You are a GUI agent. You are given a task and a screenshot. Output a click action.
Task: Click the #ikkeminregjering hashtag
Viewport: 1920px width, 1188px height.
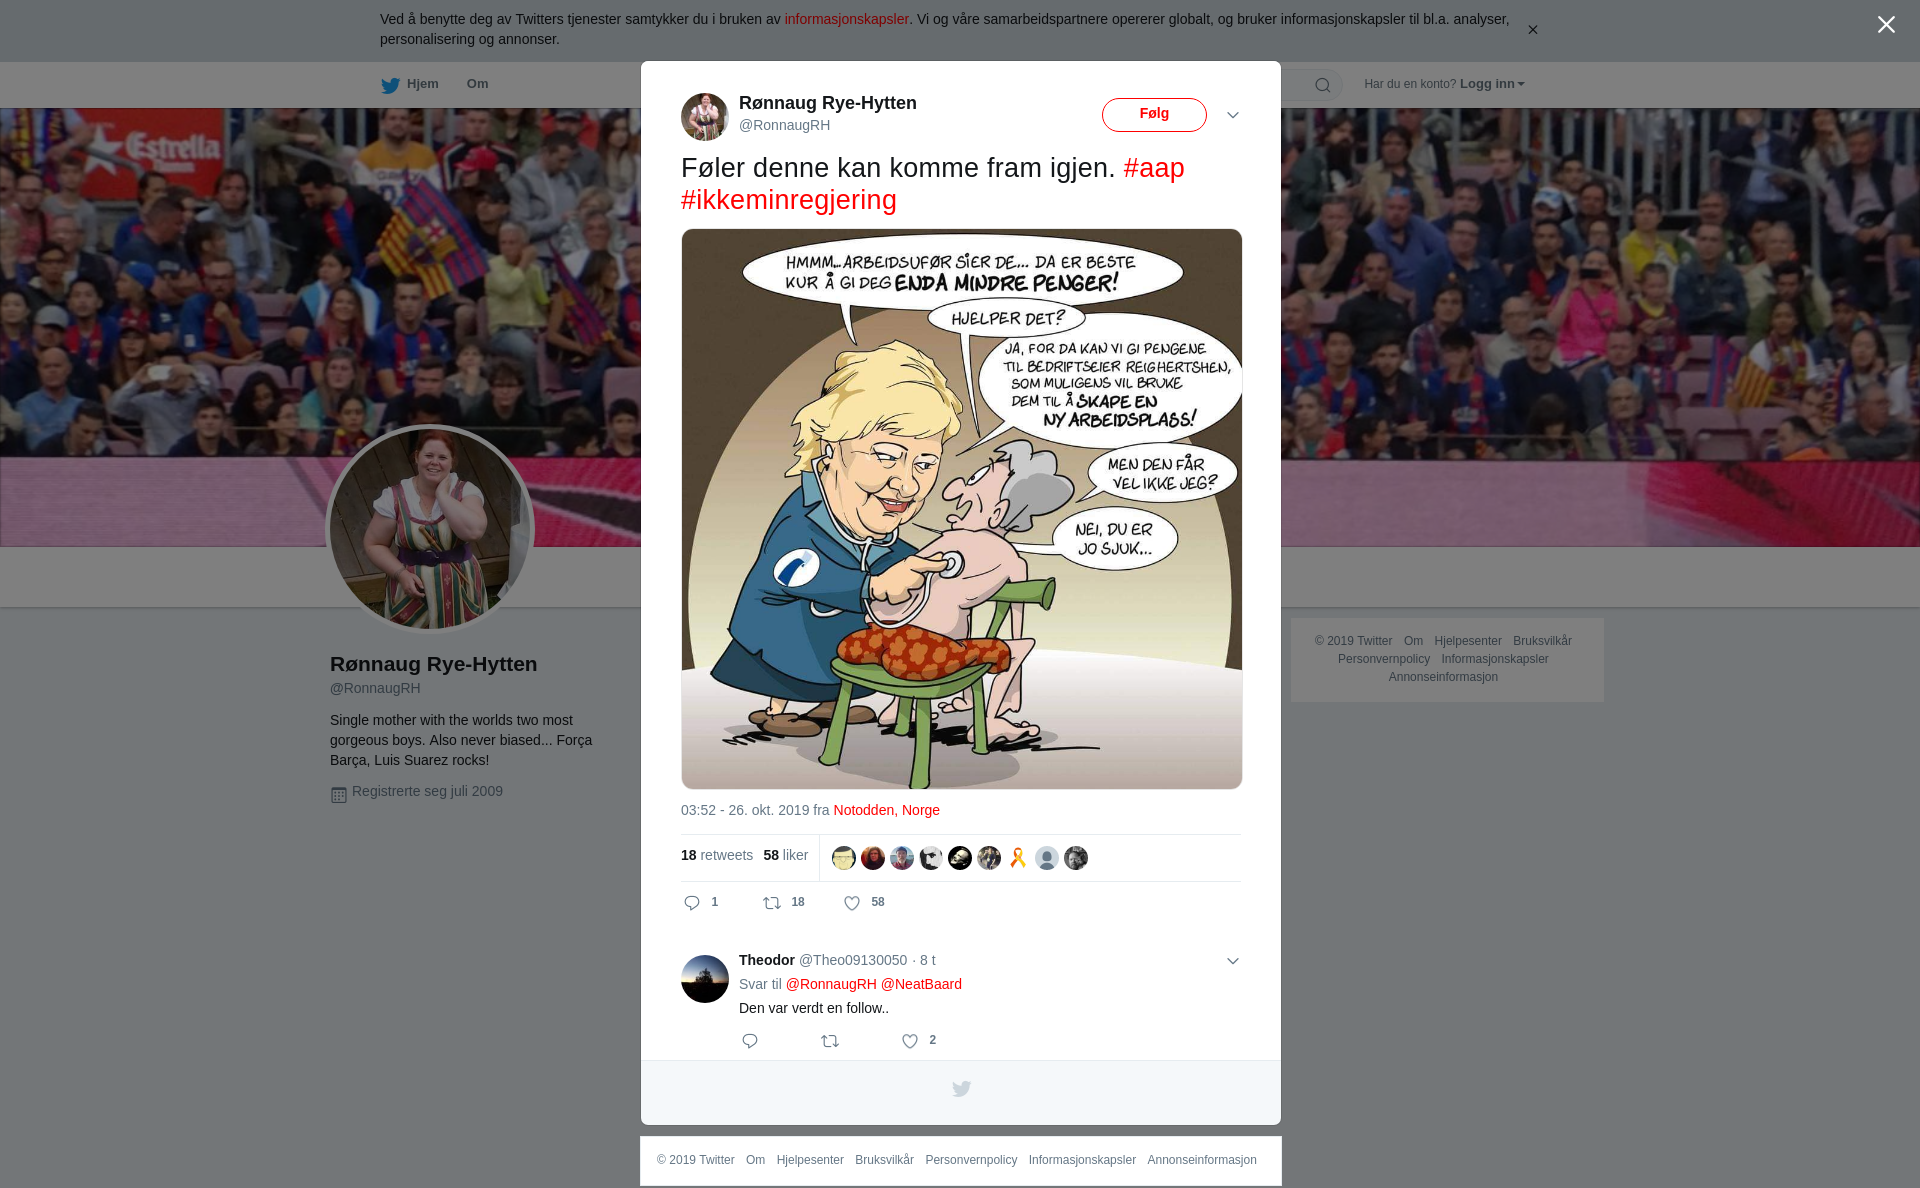pyautogui.click(x=789, y=200)
